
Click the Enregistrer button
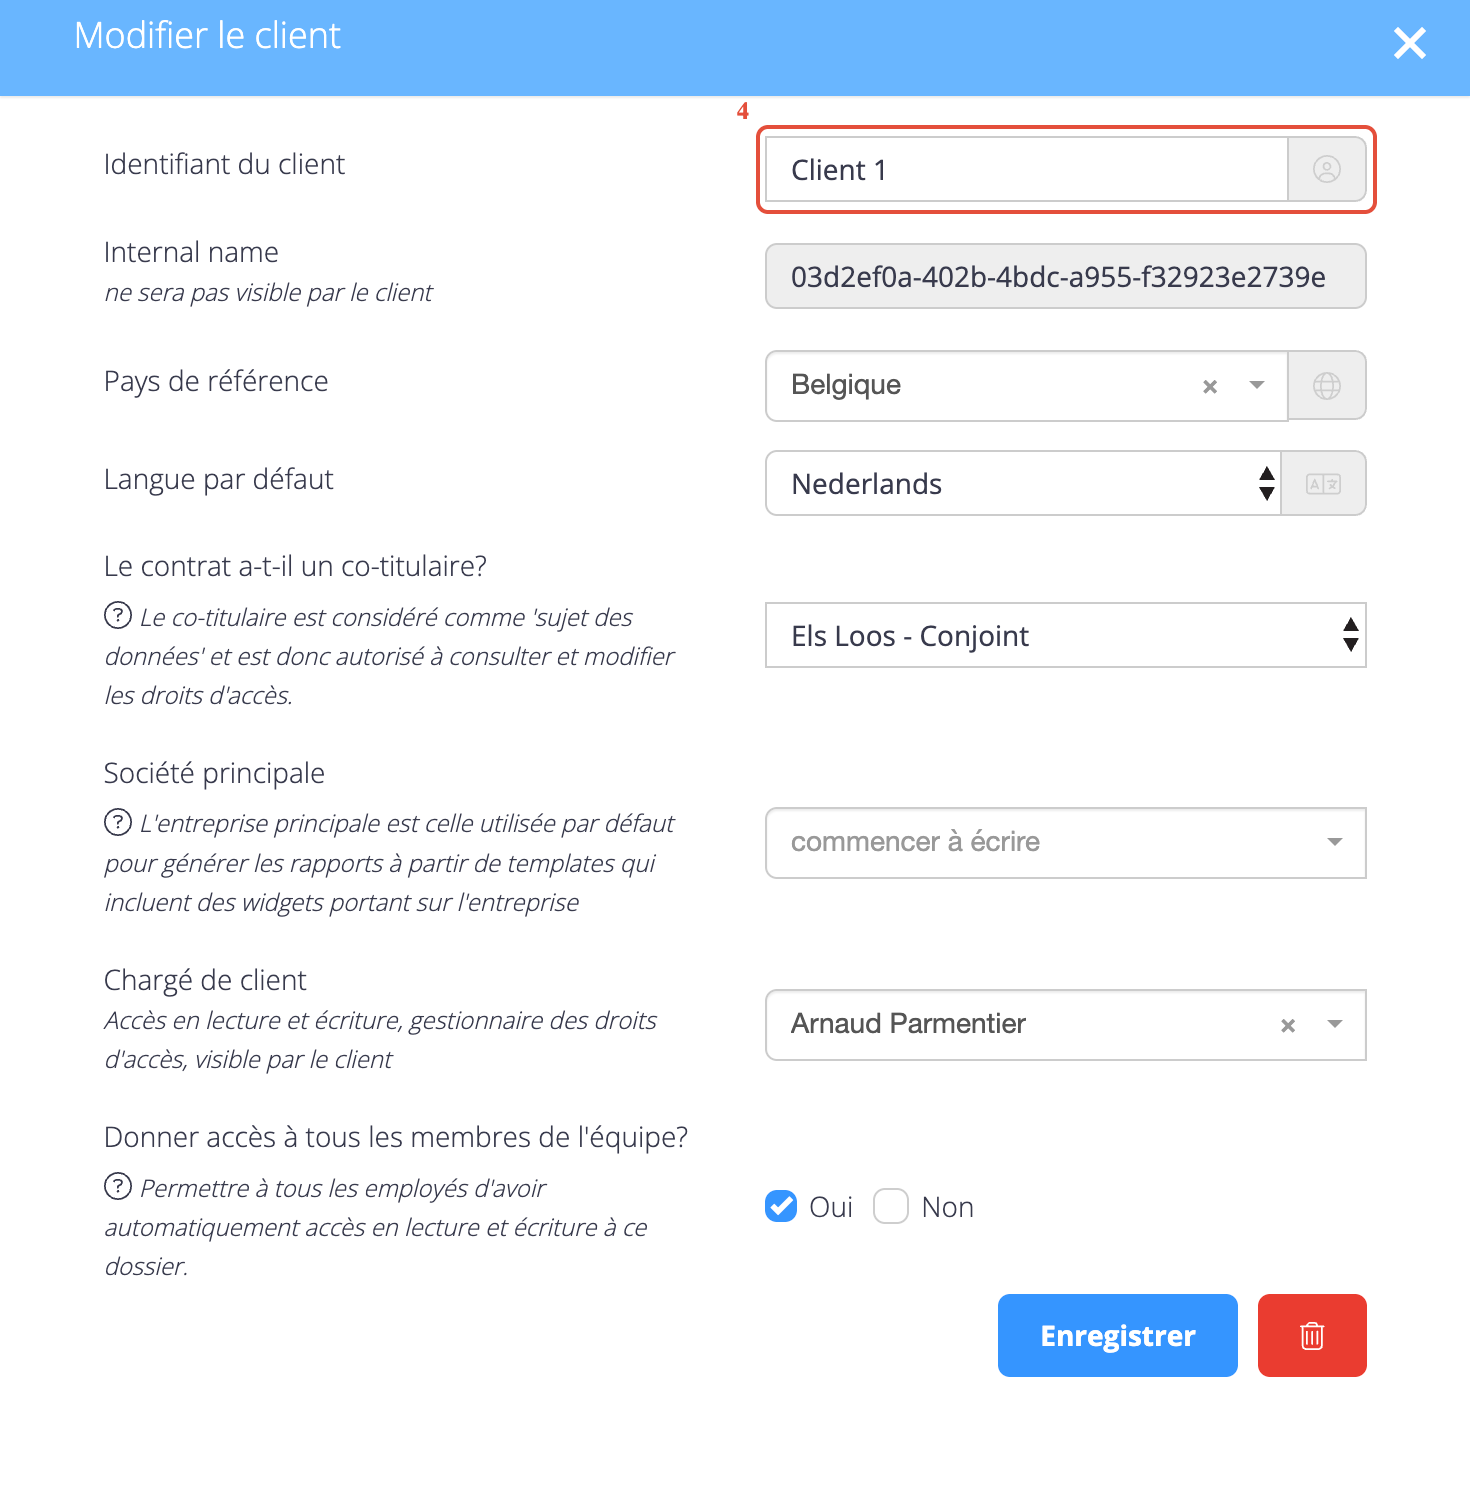pyautogui.click(x=1118, y=1335)
